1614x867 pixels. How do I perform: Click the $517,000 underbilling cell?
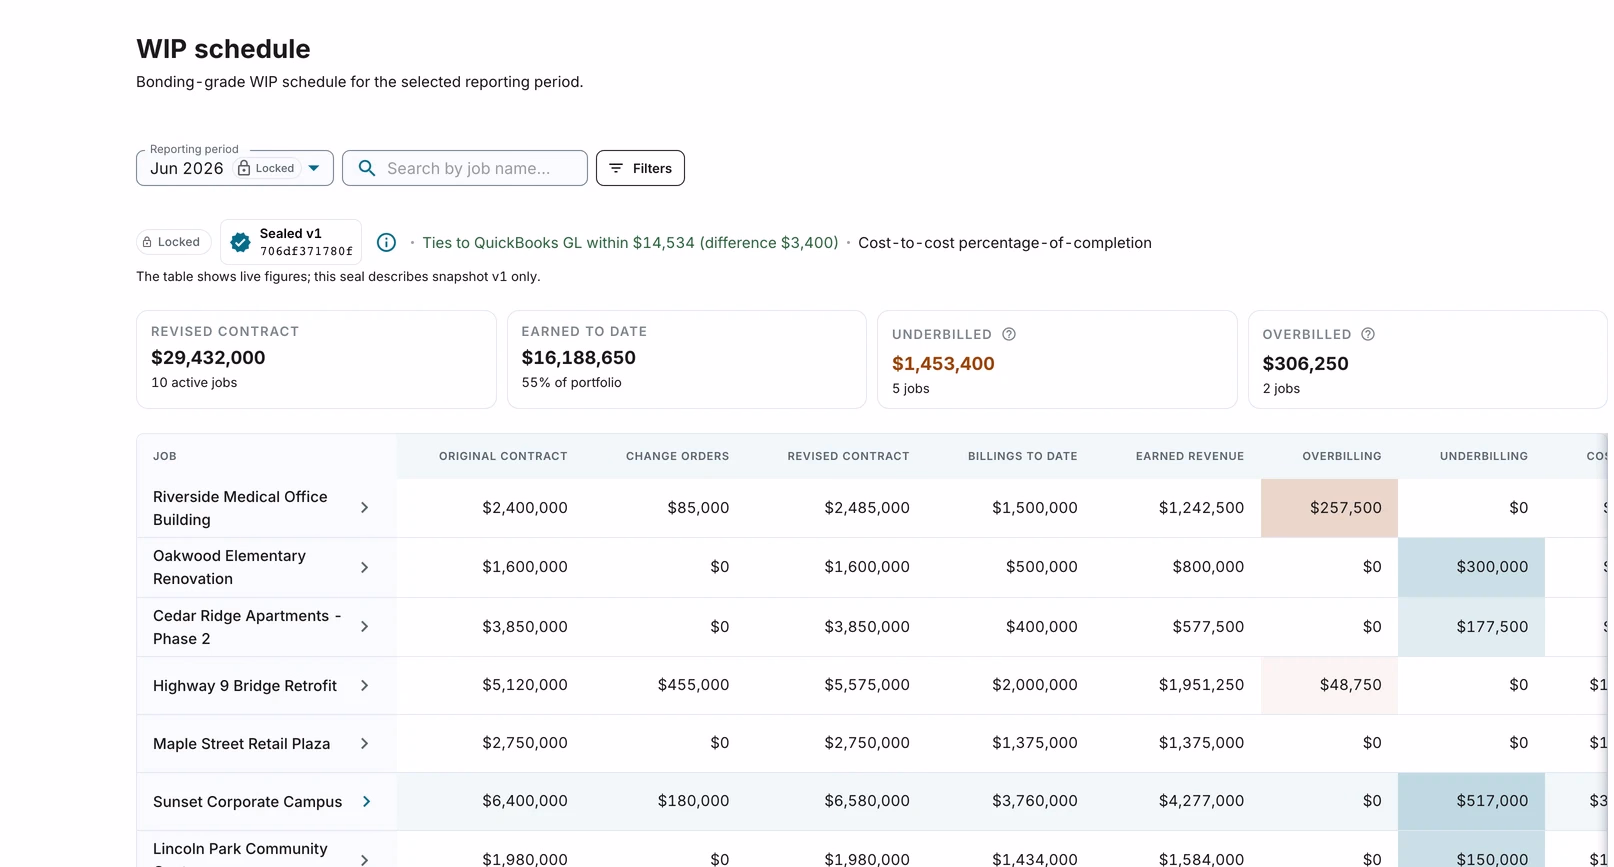1471,801
